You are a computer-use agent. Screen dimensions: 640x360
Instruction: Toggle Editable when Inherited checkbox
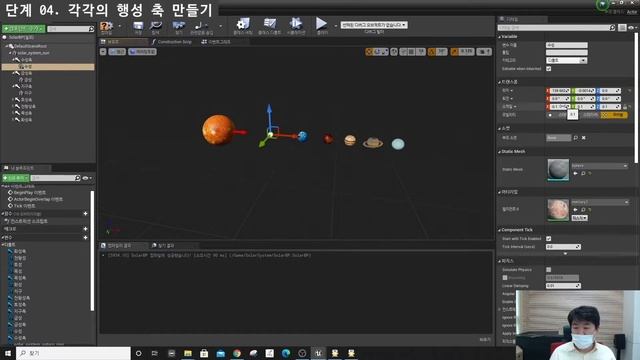[x=549, y=69]
